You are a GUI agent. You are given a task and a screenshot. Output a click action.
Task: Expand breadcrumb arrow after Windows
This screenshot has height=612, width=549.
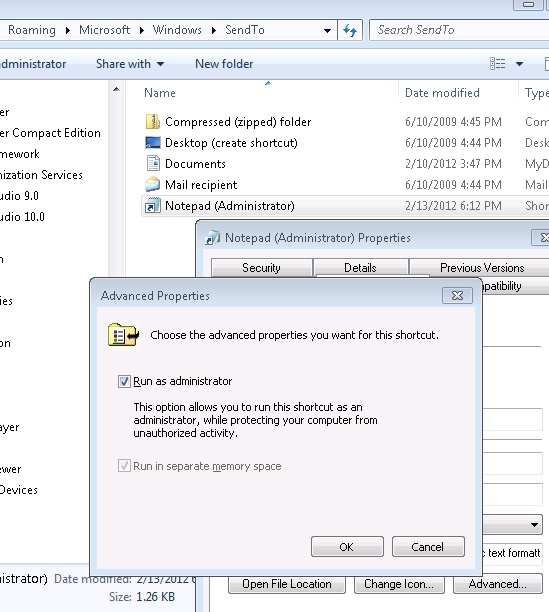[213, 30]
